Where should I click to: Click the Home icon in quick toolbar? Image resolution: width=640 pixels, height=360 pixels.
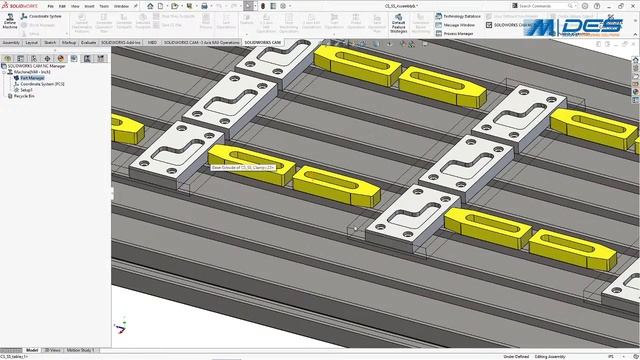[x=150, y=6]
